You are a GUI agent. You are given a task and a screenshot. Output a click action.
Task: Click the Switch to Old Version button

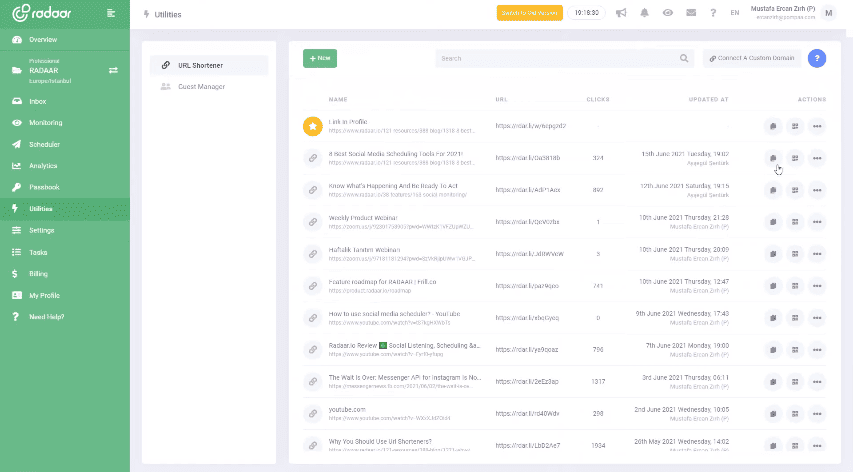[x=529, y=13]
